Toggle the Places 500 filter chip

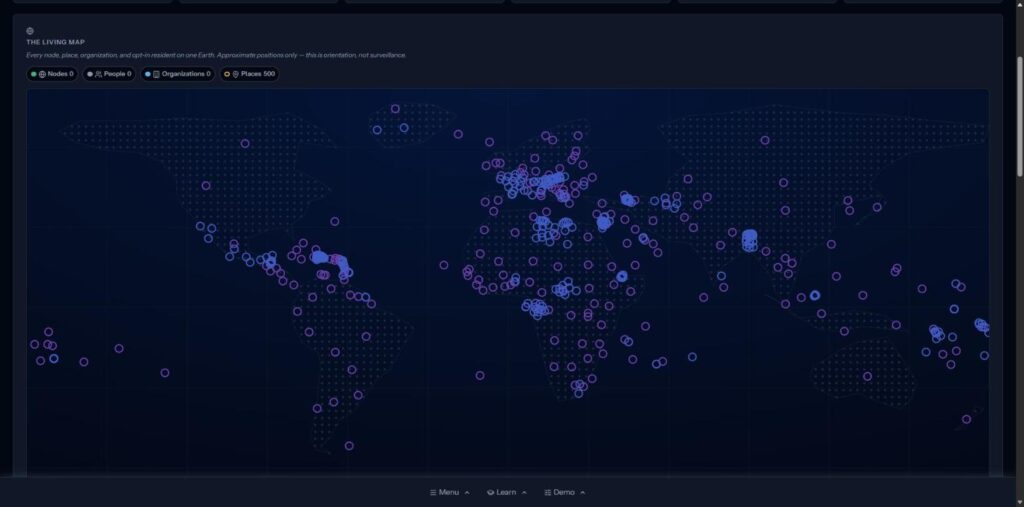(249, 74)
